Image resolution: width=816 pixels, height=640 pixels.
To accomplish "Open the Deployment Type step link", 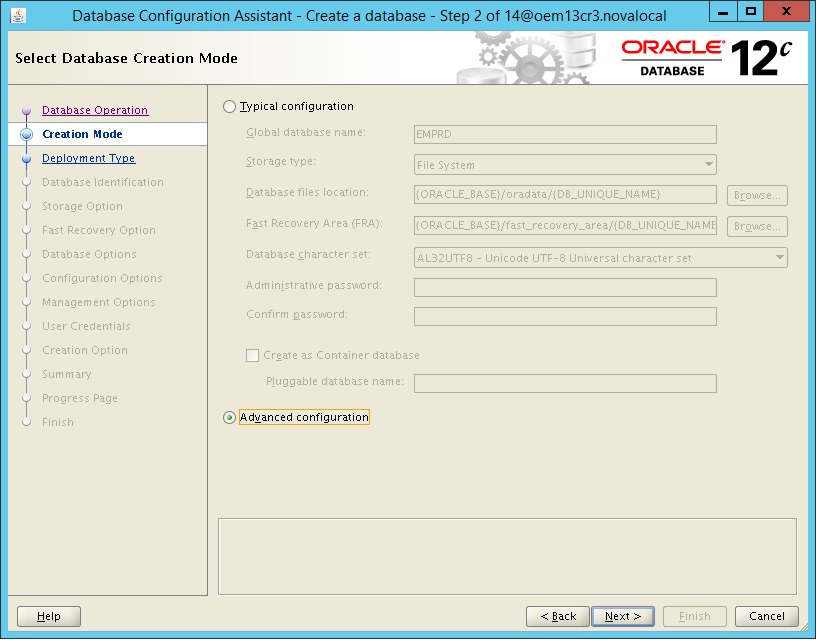I will tap(88, 158).
